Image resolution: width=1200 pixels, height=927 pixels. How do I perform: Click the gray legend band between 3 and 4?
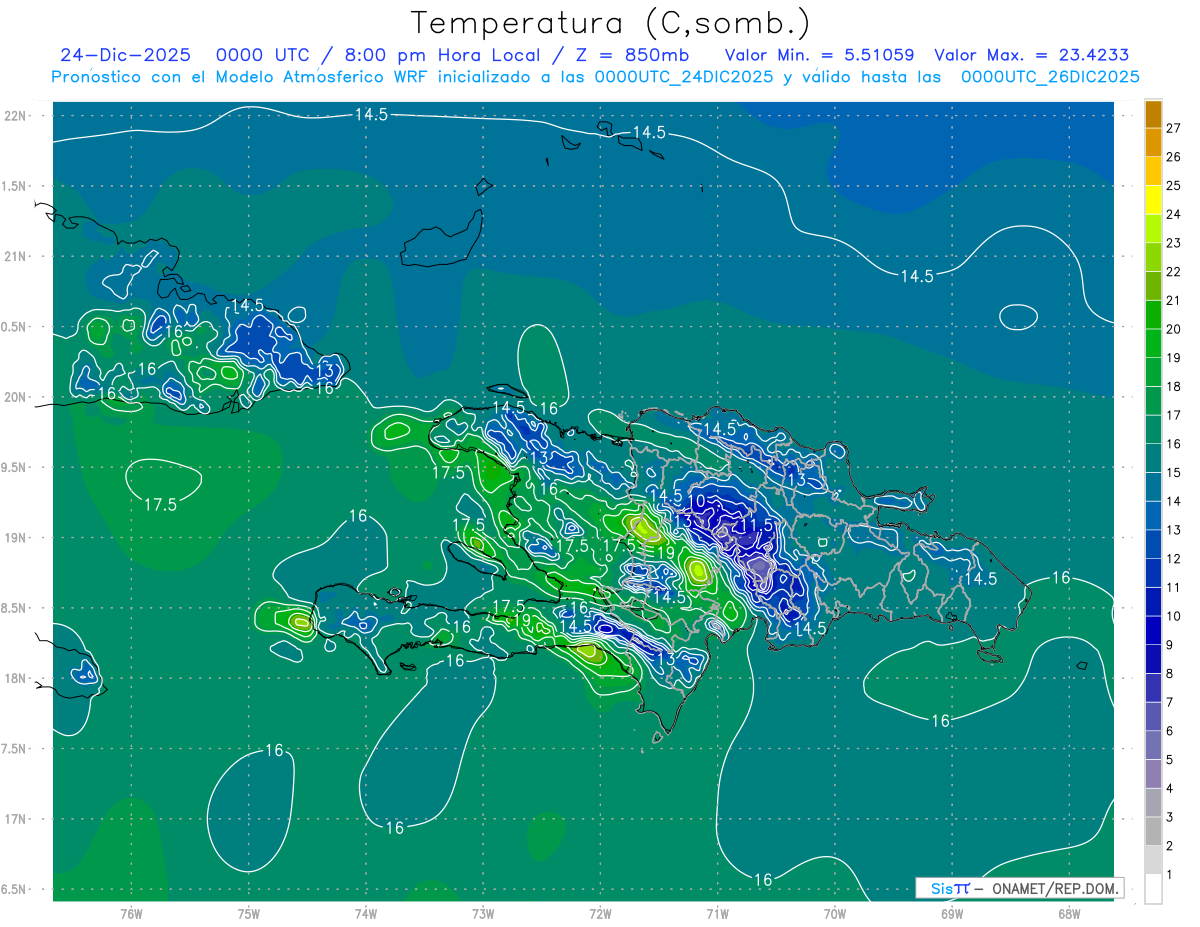[x=1153, y=803]
